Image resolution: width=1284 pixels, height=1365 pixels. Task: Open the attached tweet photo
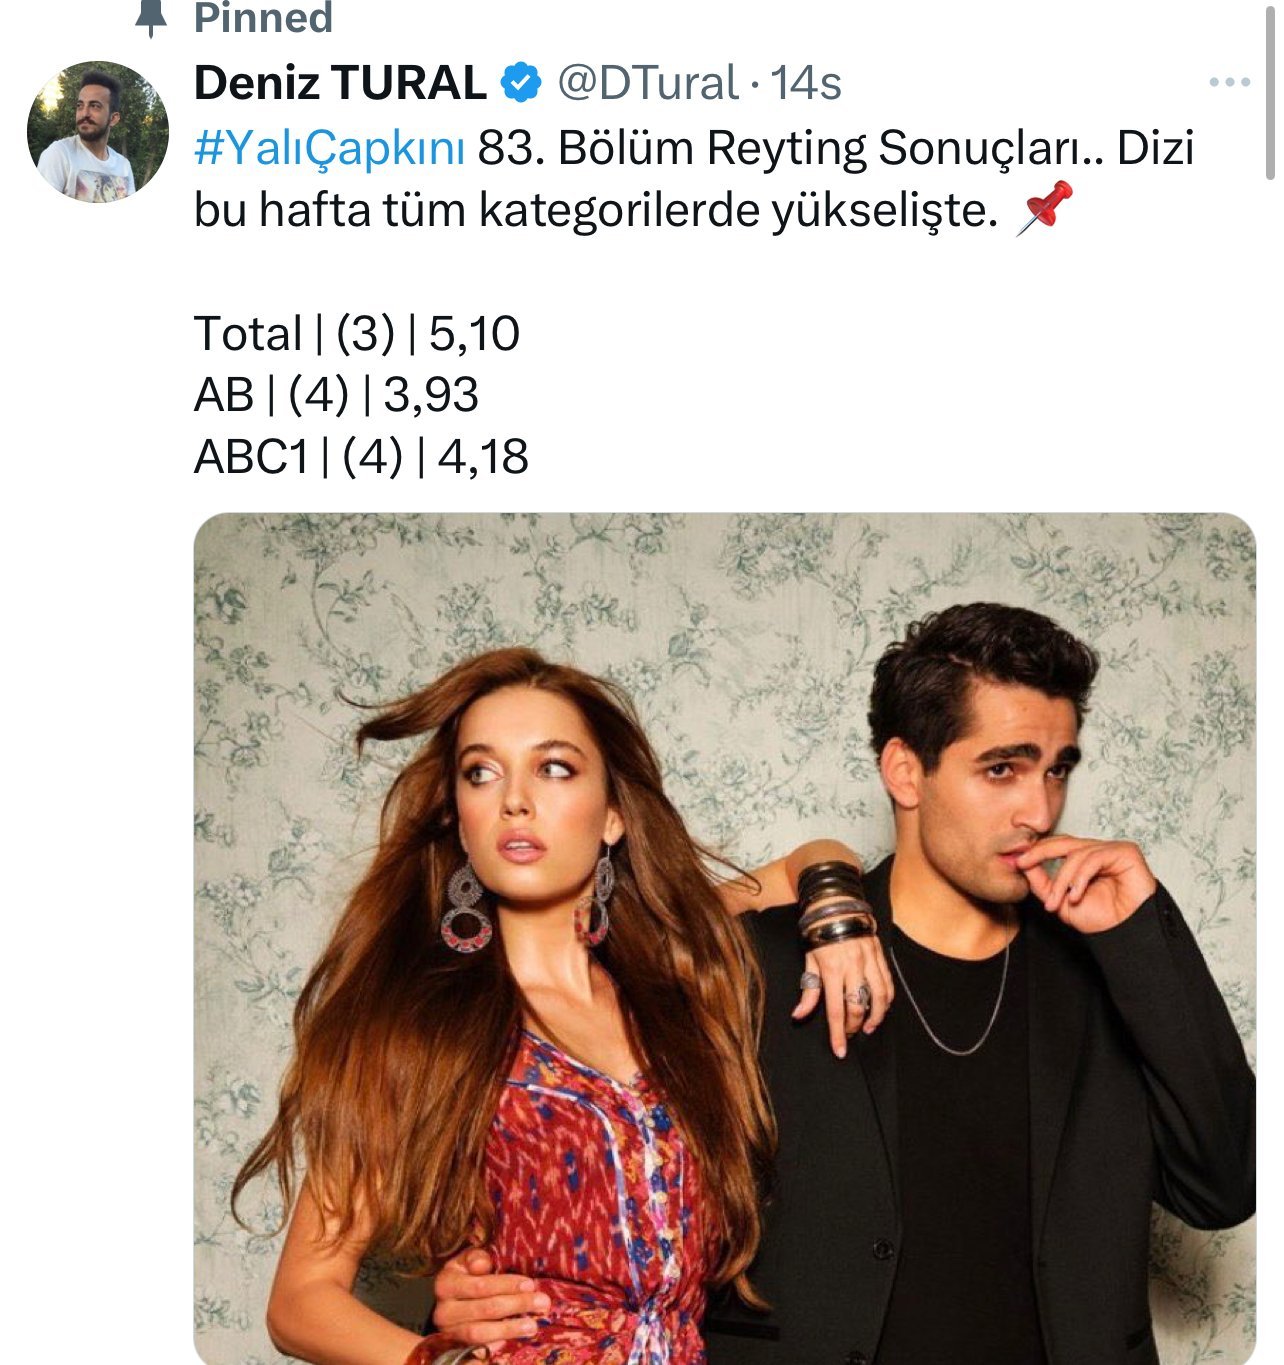tap(724, 940)
